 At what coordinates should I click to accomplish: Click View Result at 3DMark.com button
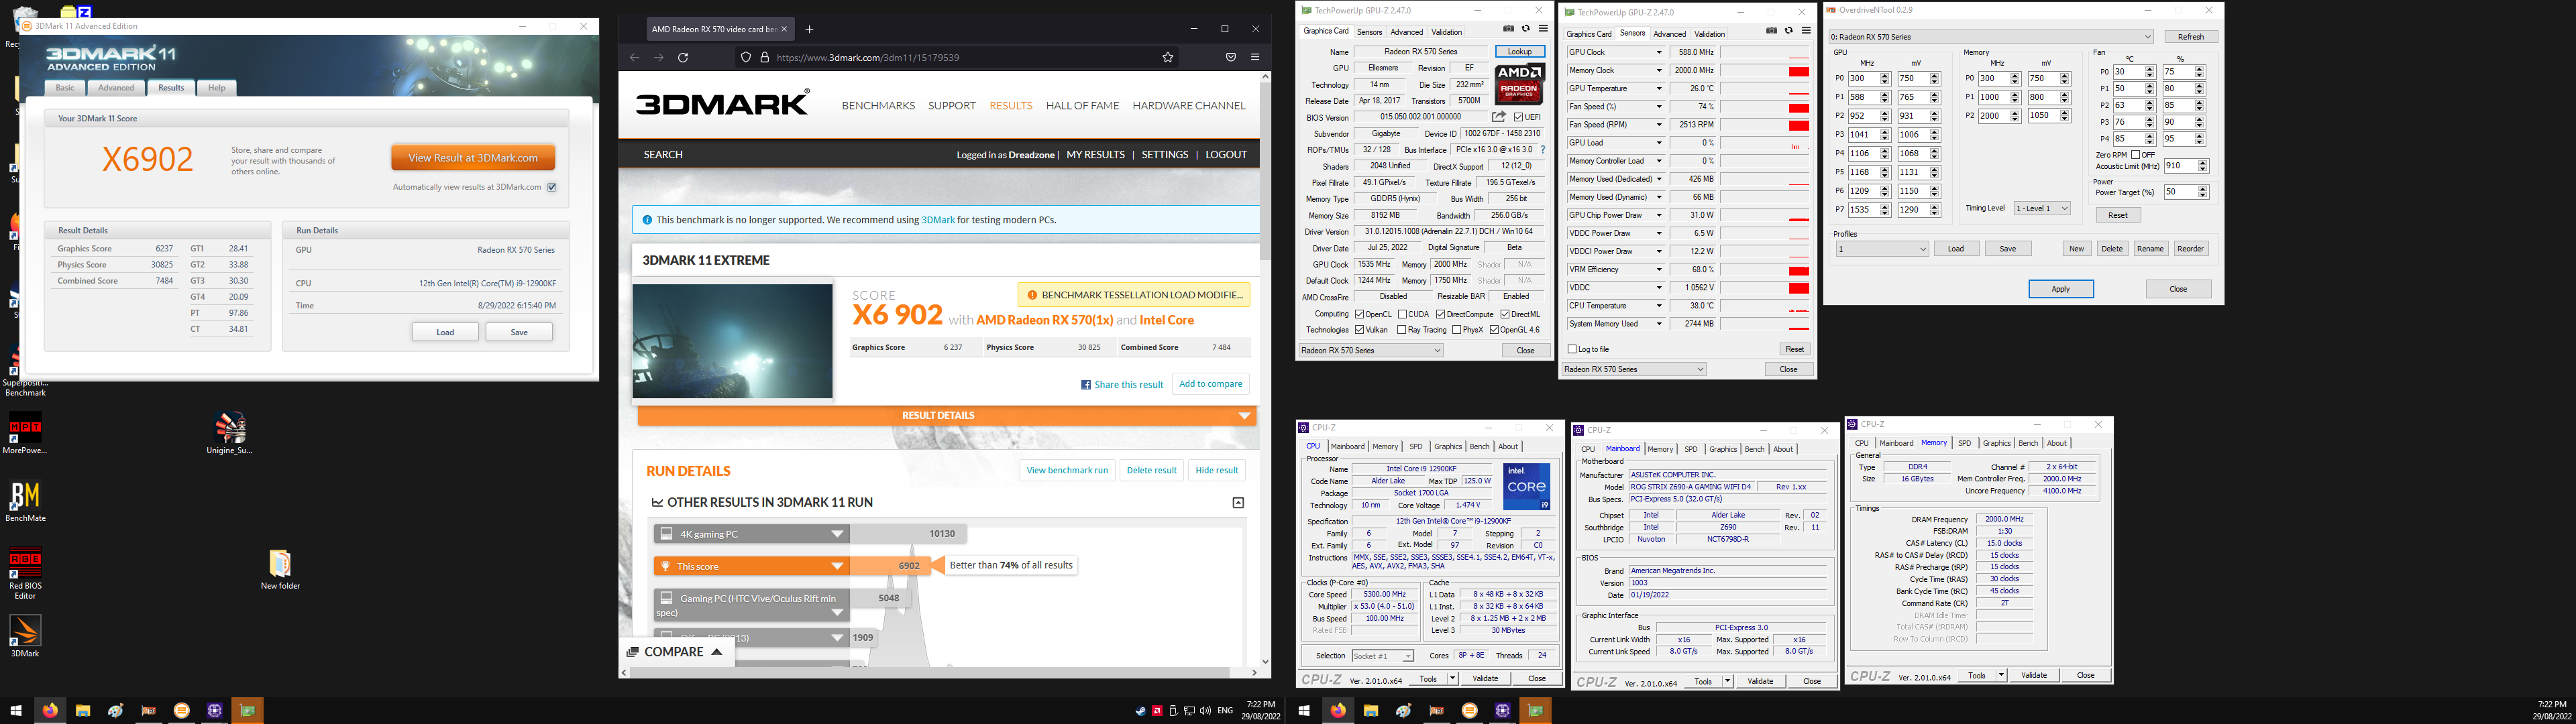point(473,157)
